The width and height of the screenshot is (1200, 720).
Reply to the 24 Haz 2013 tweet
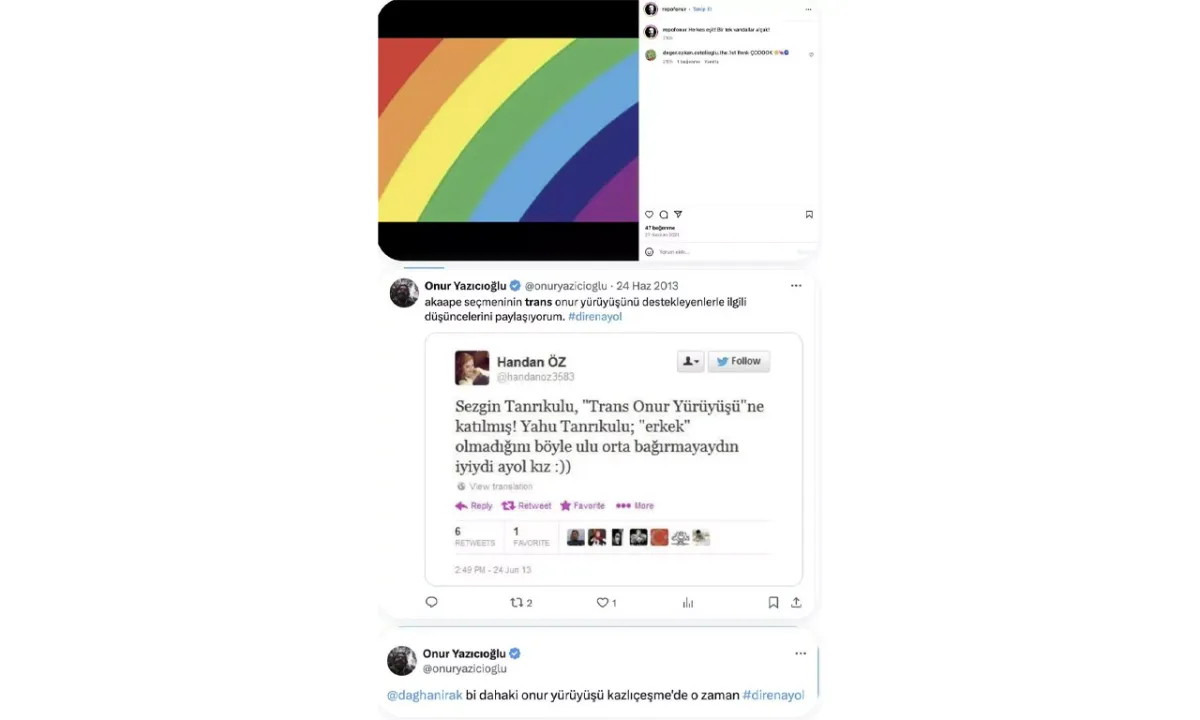point(432,602)
